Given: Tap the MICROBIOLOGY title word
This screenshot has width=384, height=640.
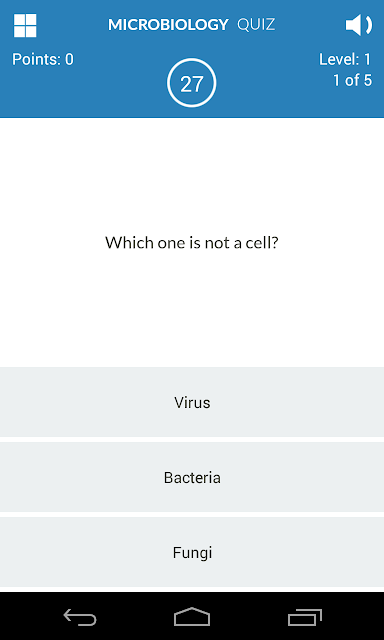Looking at the screenshot, I should [168, 25].
